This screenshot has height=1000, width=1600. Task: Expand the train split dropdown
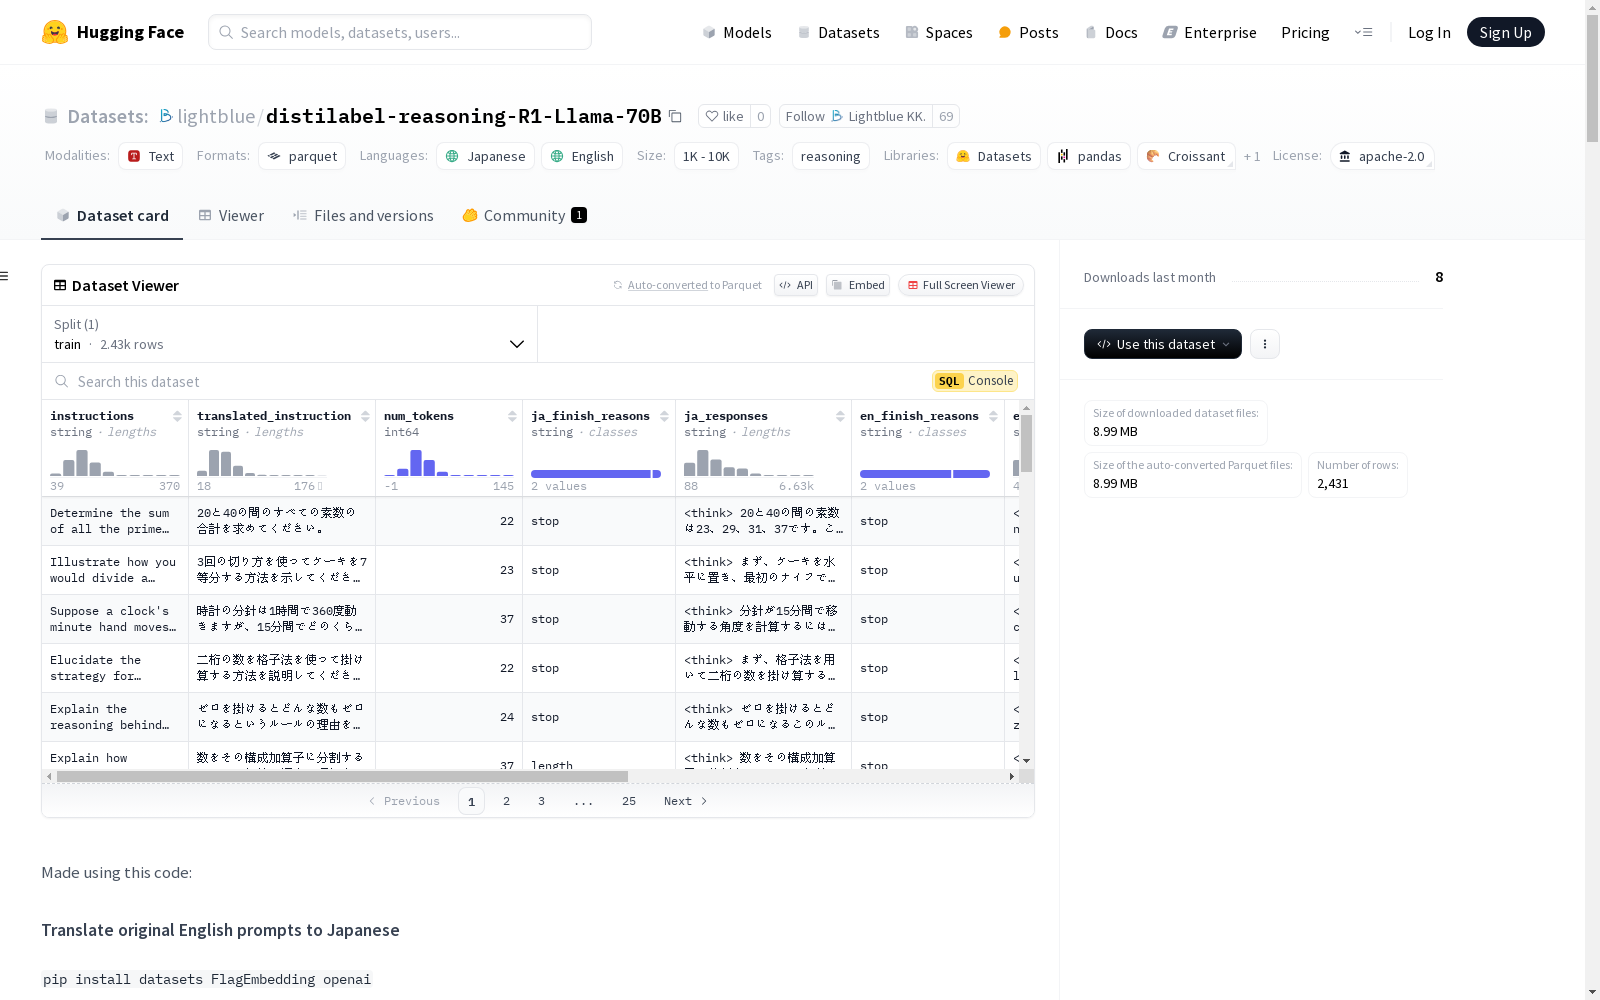coord(290,334)
